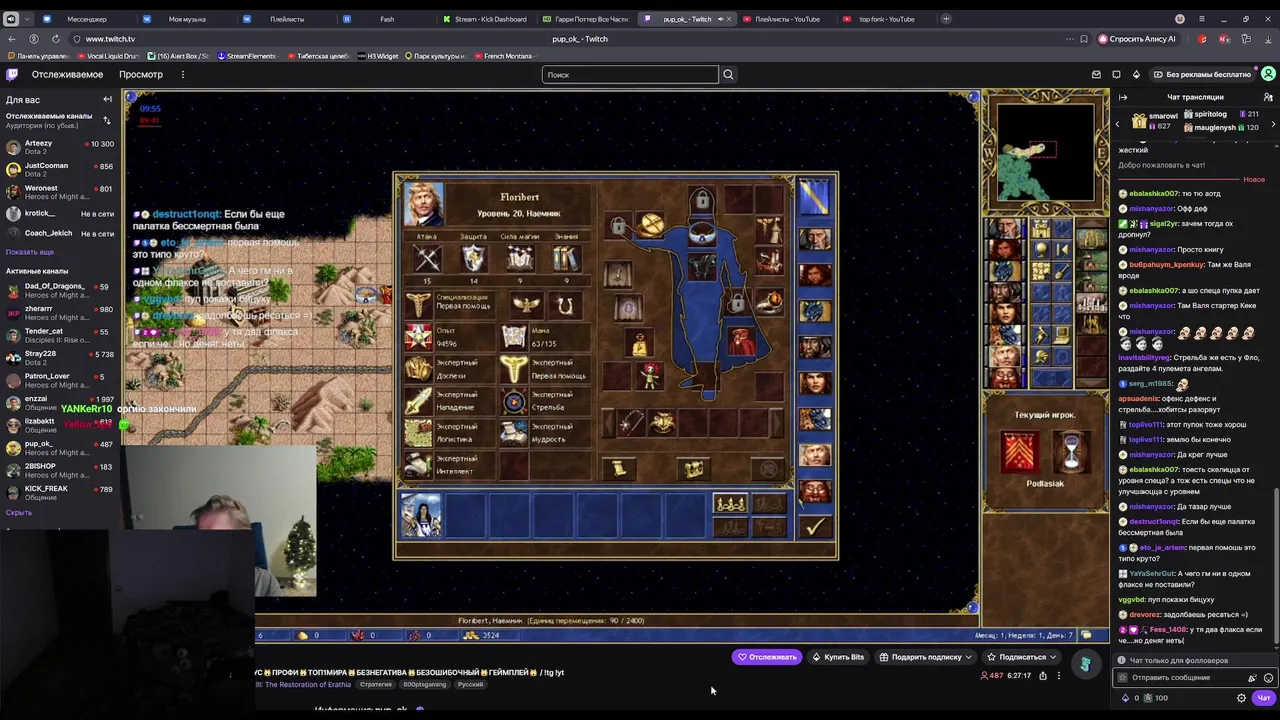Image resolution: width=1280 pixels, height=720 pixels.
Task: Click the voodoo doll artifact slot
Action: (x=651, y=375)
